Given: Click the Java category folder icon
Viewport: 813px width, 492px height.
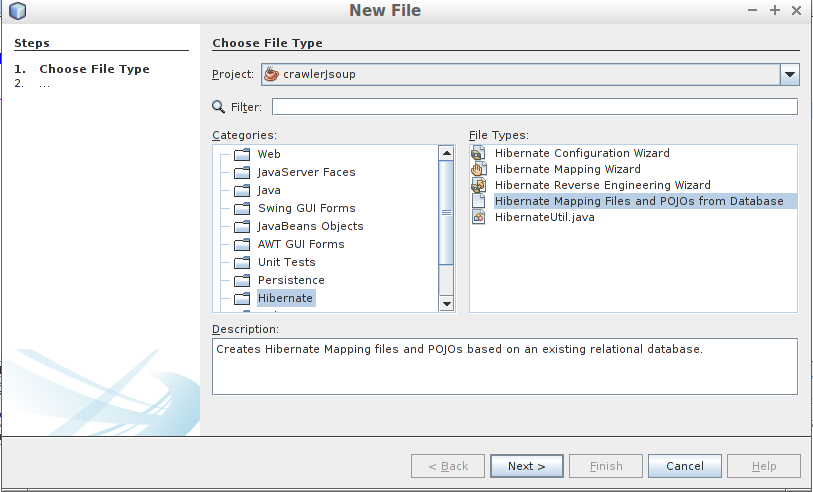Looking at the screenshot, I should [242, 191].
